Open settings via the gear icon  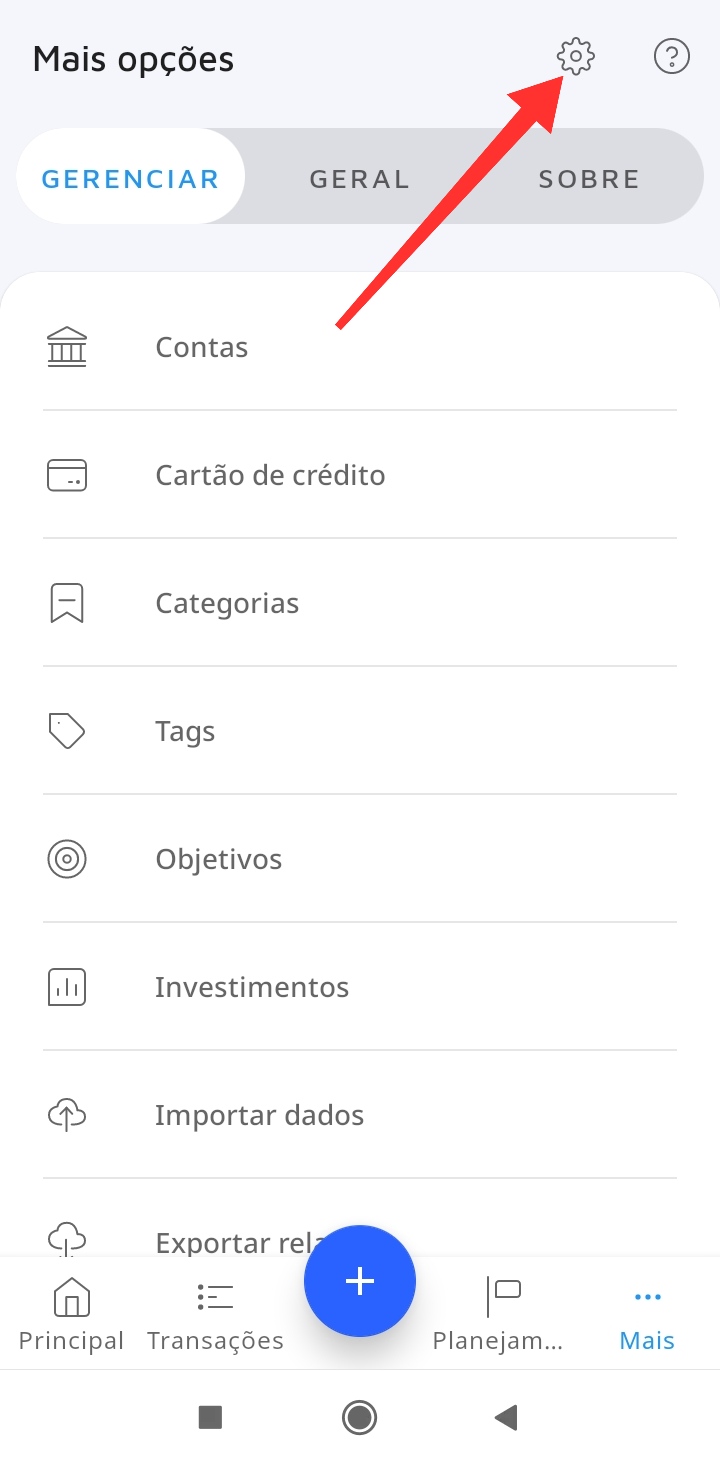(x=576, y=57)
